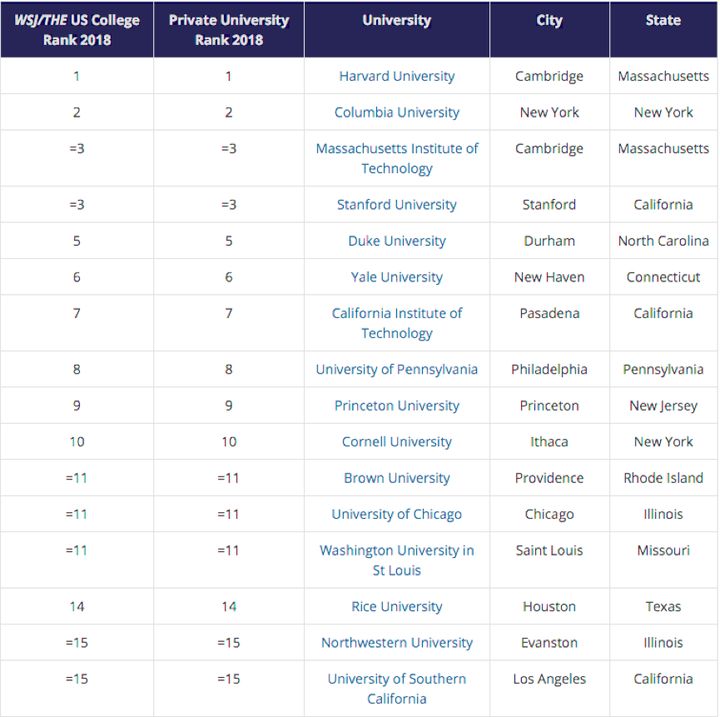
Task: Follow Washington University in St Louis link
Action: [397, 560]
